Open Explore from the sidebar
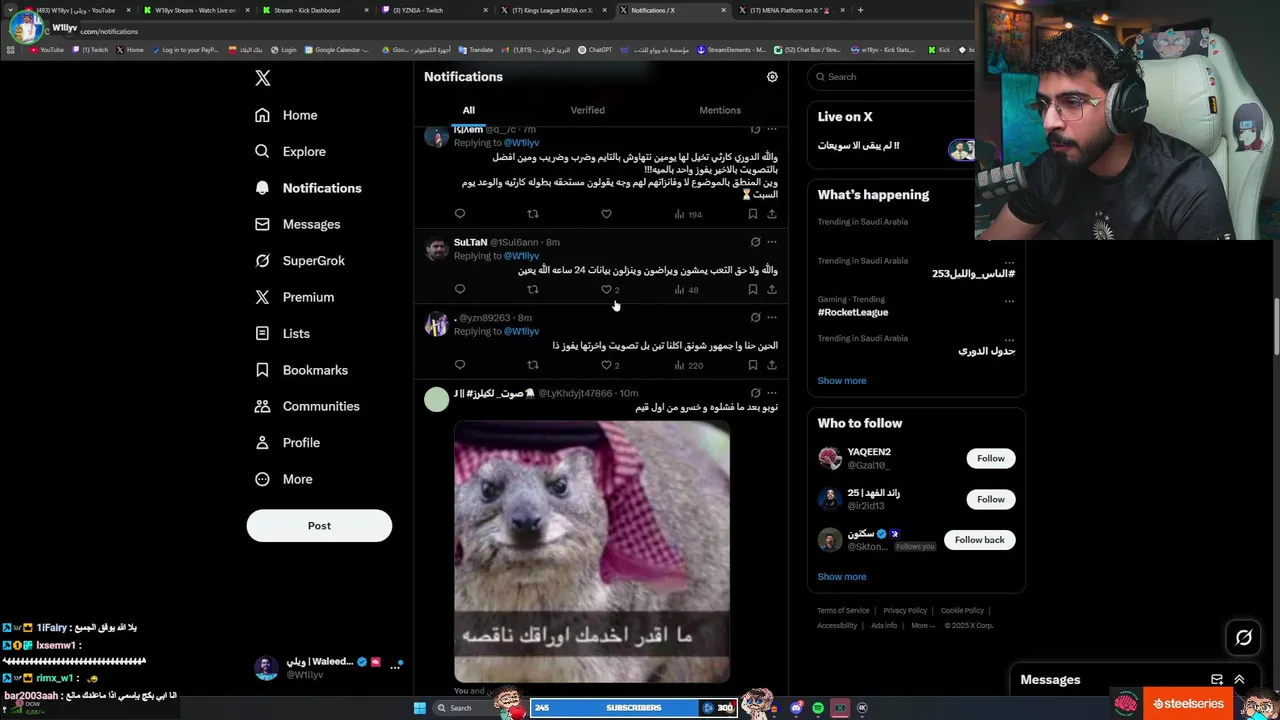Viewport: 1280px width, 720px height. [290, 151]
